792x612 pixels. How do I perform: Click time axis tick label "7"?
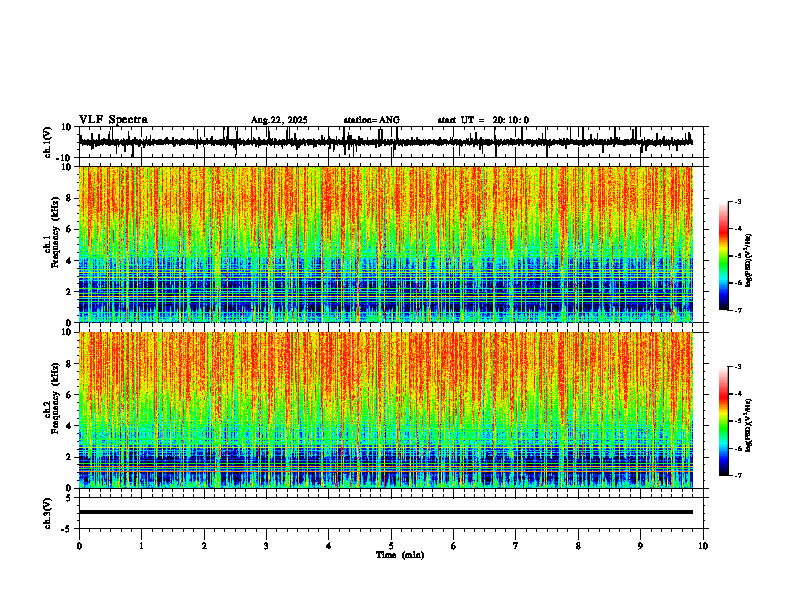(516, 546)
